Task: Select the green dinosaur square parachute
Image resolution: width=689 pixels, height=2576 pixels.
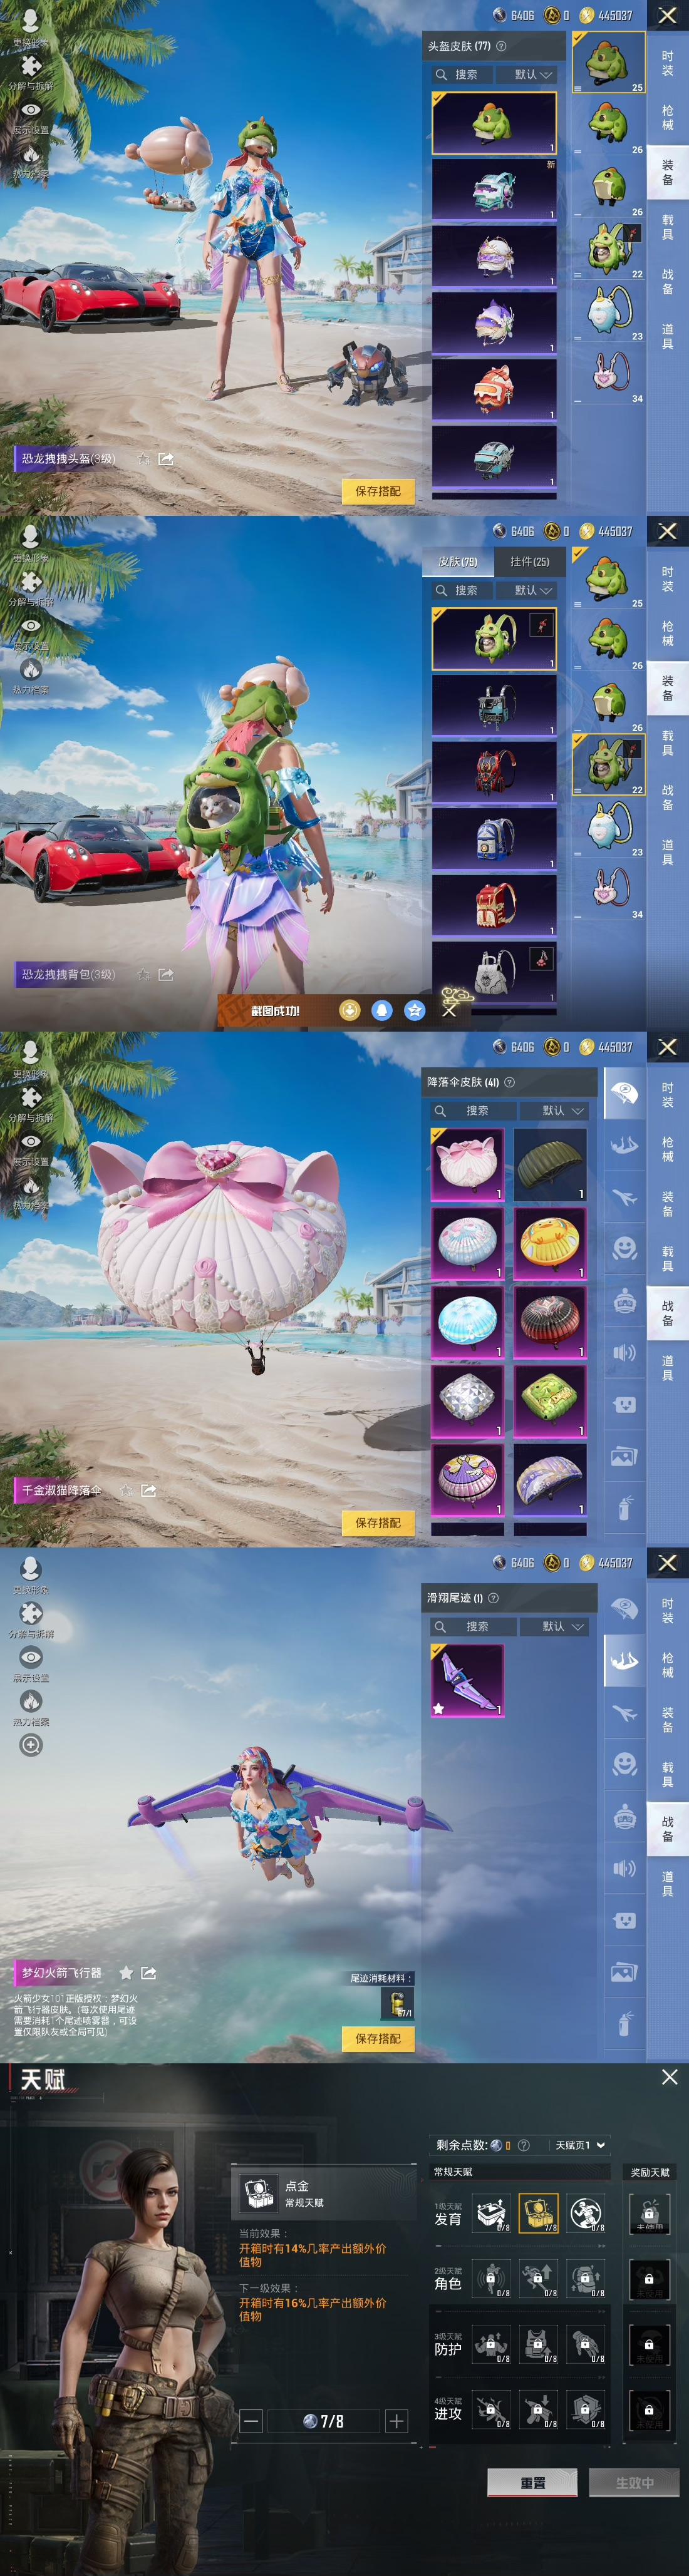Action: [x=550, y=1401]
